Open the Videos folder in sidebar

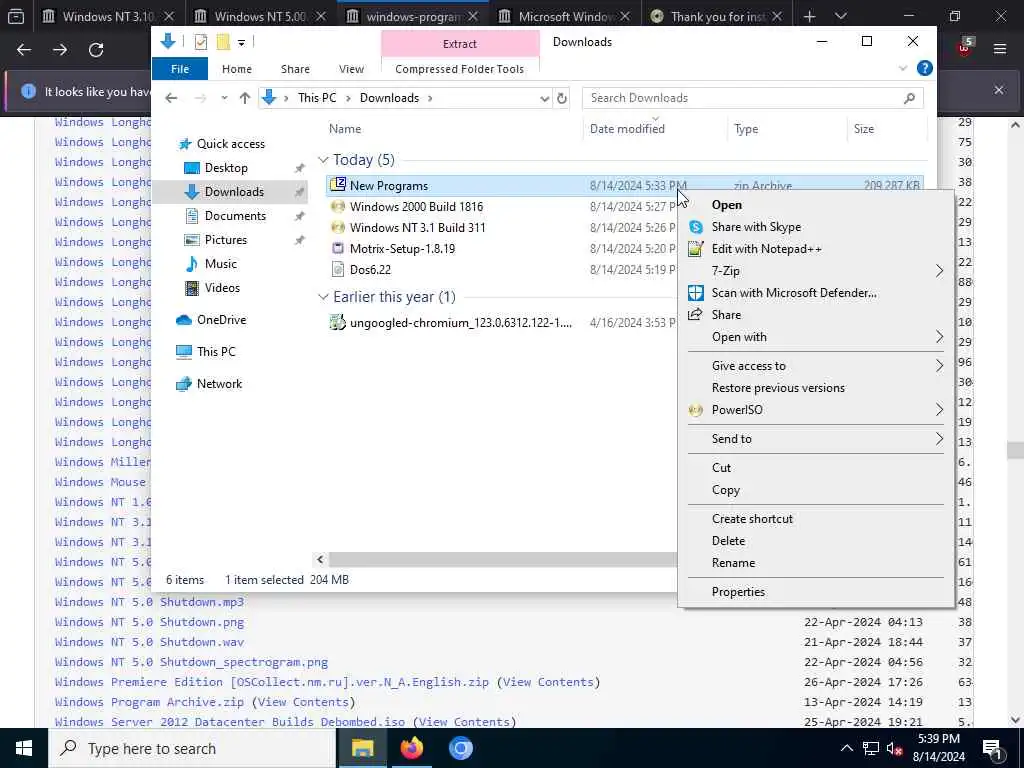pyautogui.click(x=222, y=288)
